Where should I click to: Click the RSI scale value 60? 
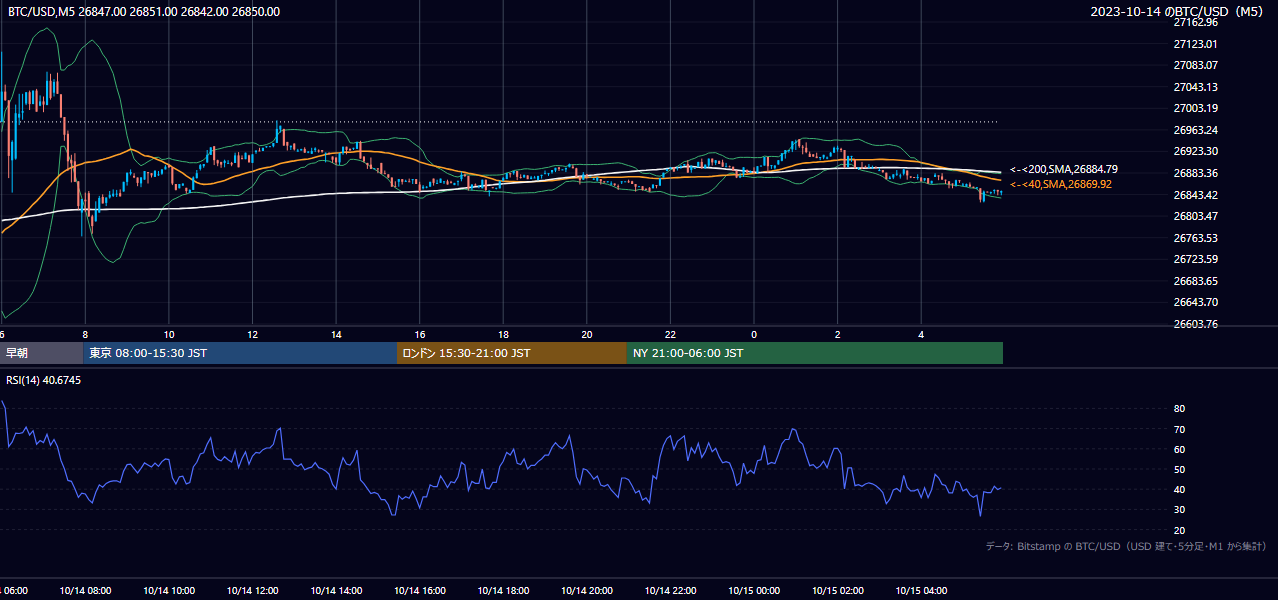point(1180,449)
